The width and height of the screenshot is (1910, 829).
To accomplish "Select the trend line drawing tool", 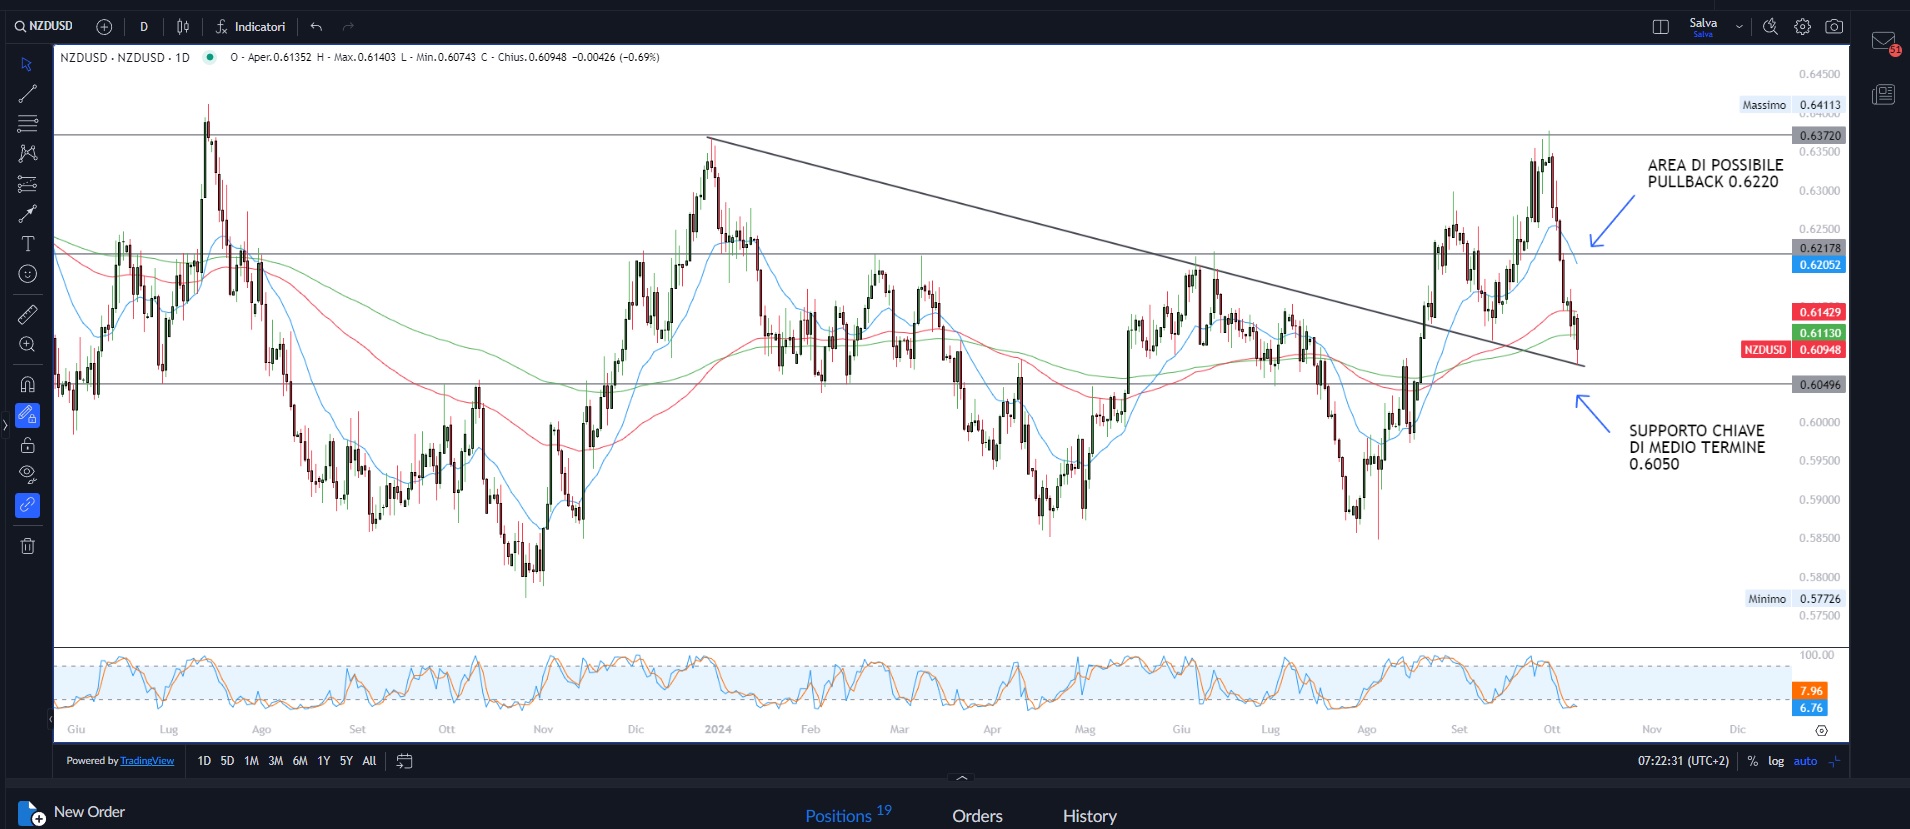I will (x=28, y=94).
